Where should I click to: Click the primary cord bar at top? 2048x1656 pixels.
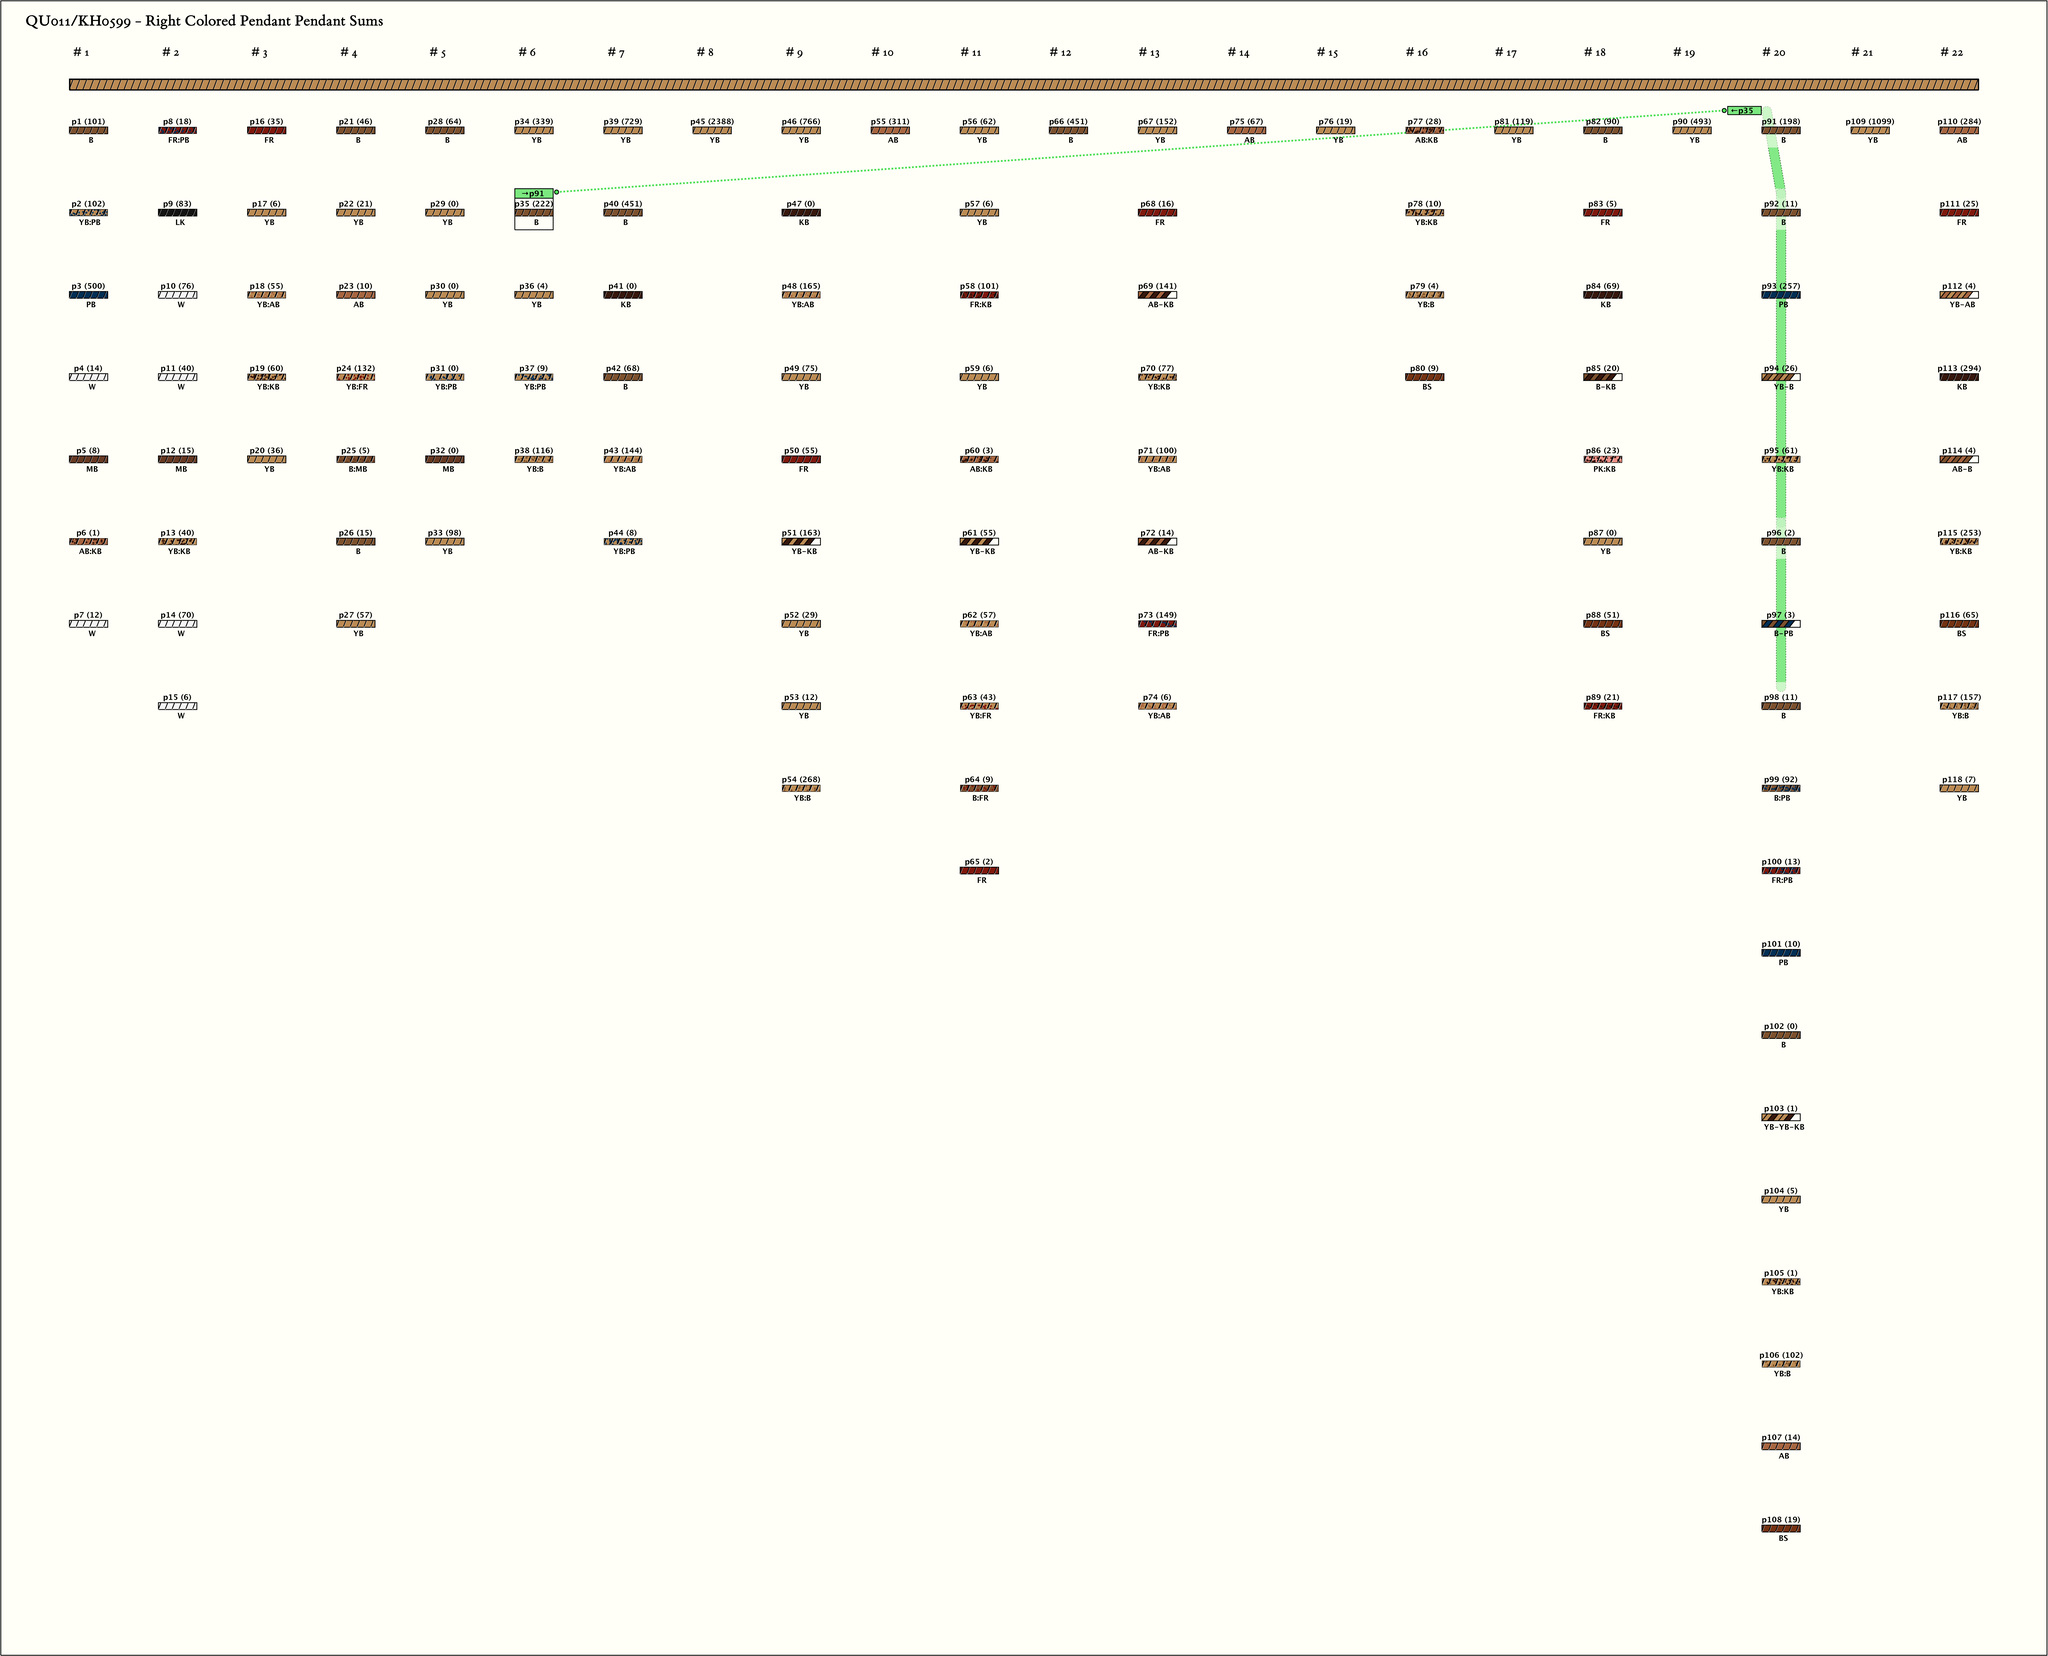click(1023, 85)
